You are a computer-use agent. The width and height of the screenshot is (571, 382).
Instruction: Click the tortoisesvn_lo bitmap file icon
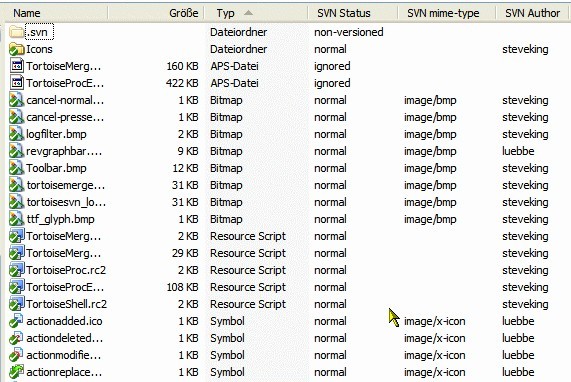[x=16, y=202]
